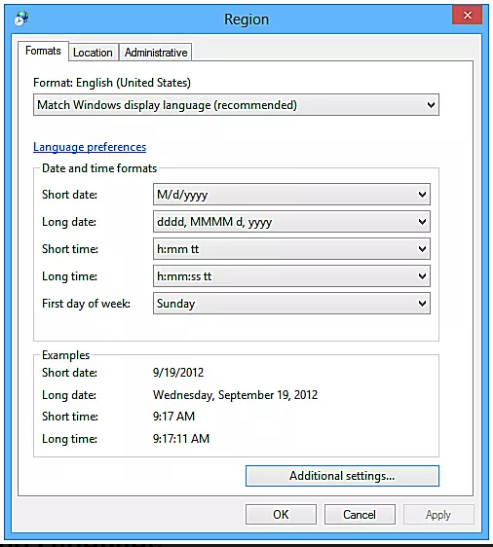
Task: Switch to the Location tab
Action: click(93, 53)
